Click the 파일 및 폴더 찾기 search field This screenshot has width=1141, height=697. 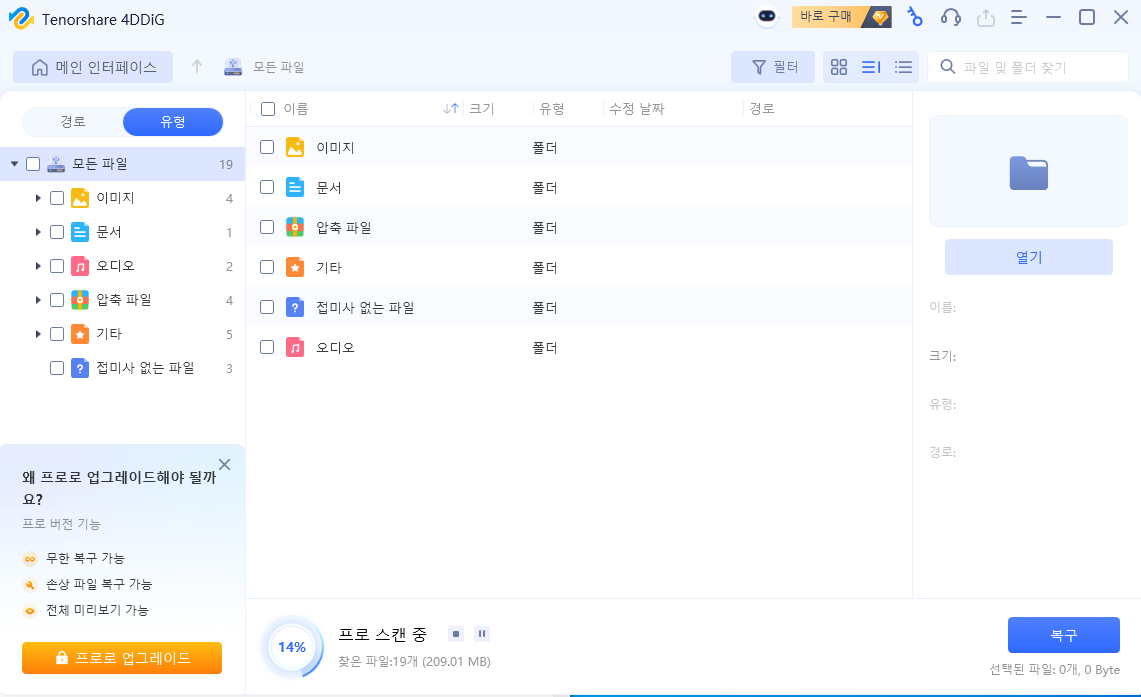click(1027, 67)
